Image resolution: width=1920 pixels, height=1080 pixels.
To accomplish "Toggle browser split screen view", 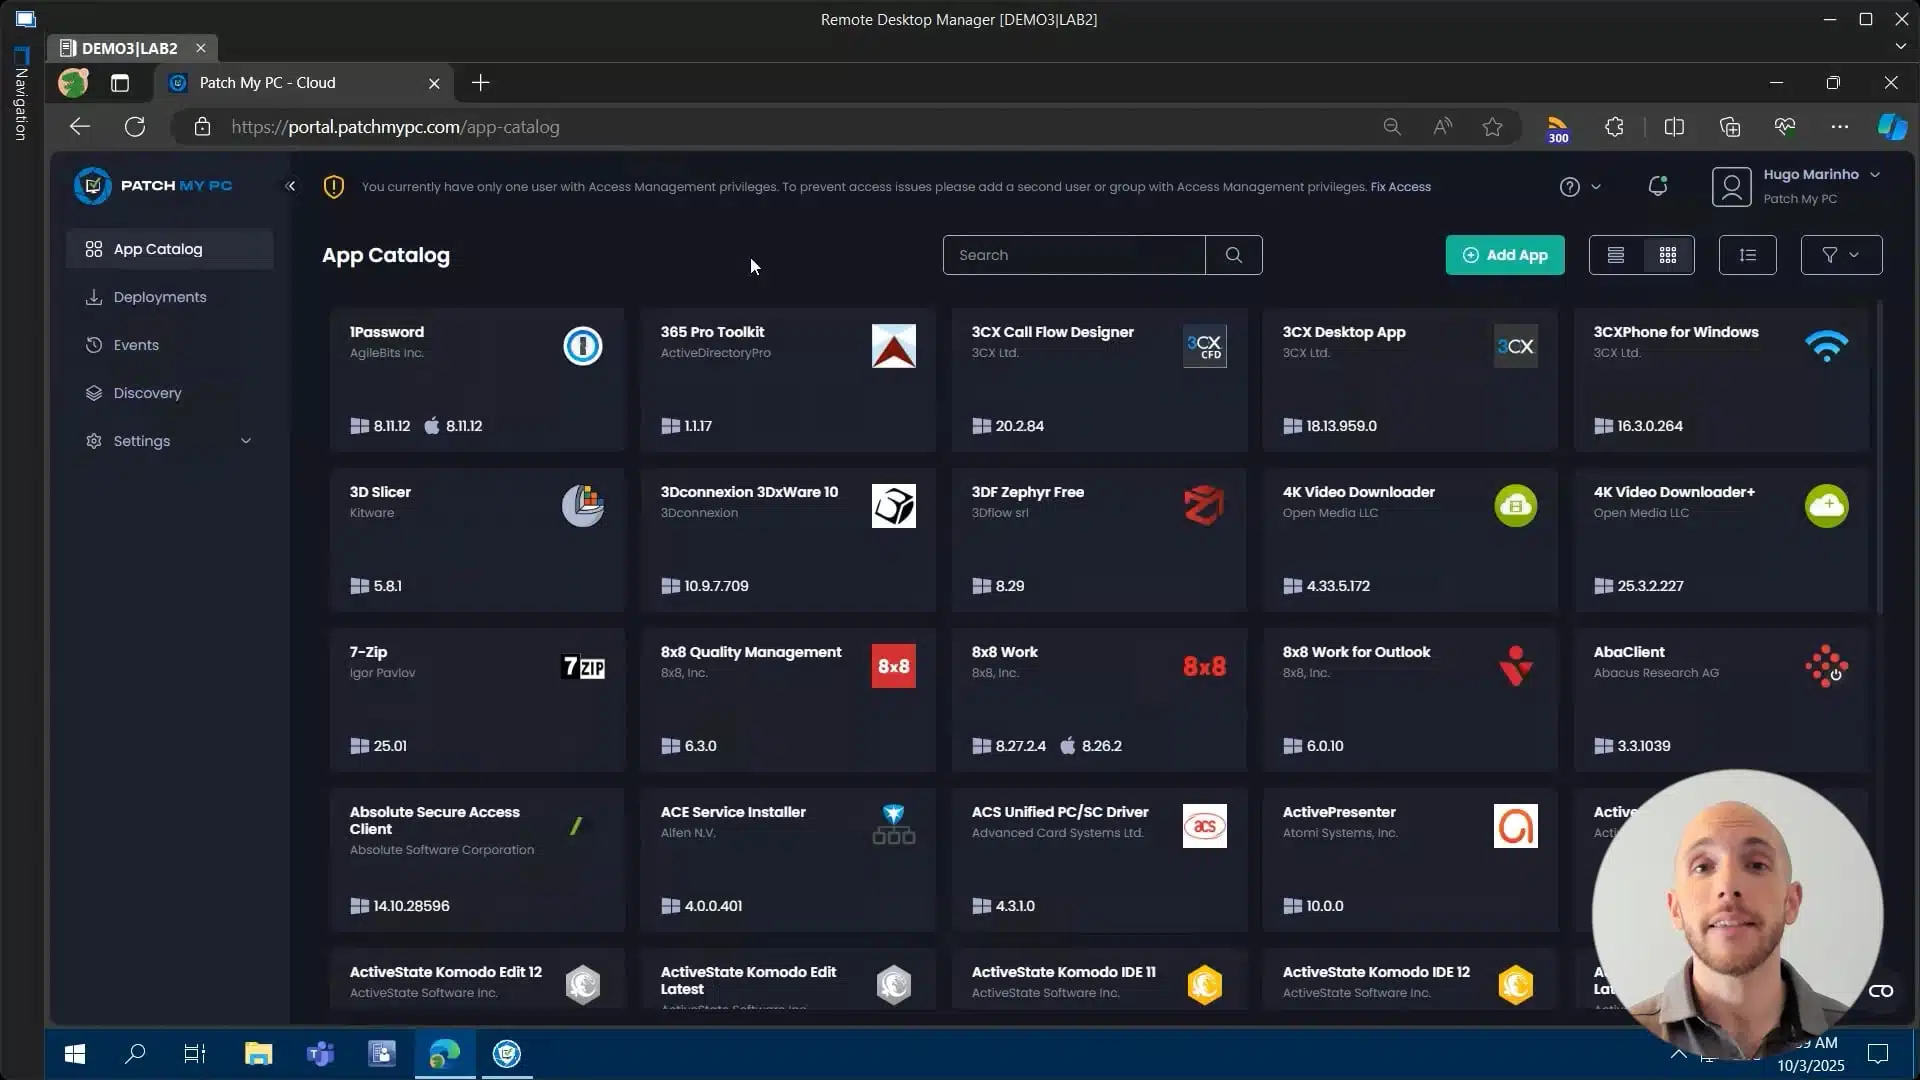I will click(x=1674, y=127).
